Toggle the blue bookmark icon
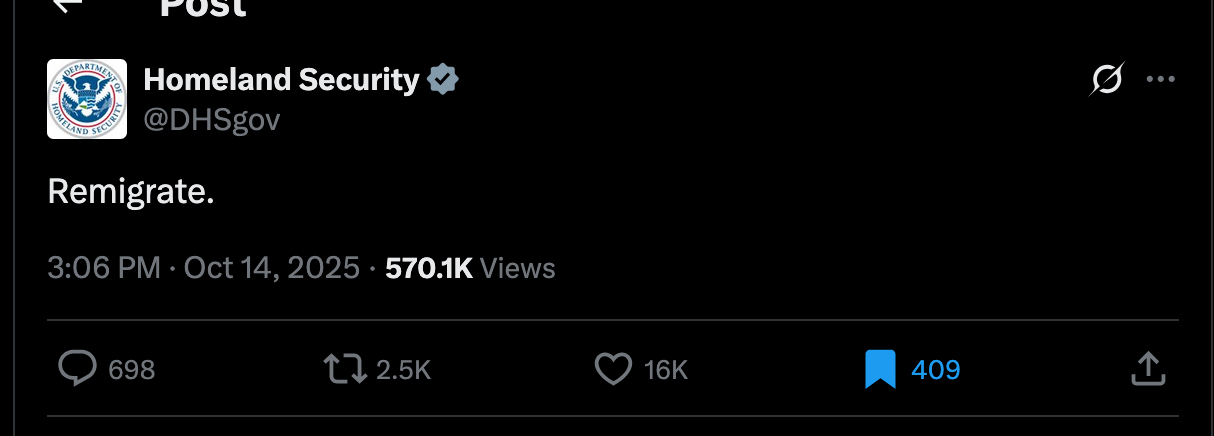 point(881,369)
